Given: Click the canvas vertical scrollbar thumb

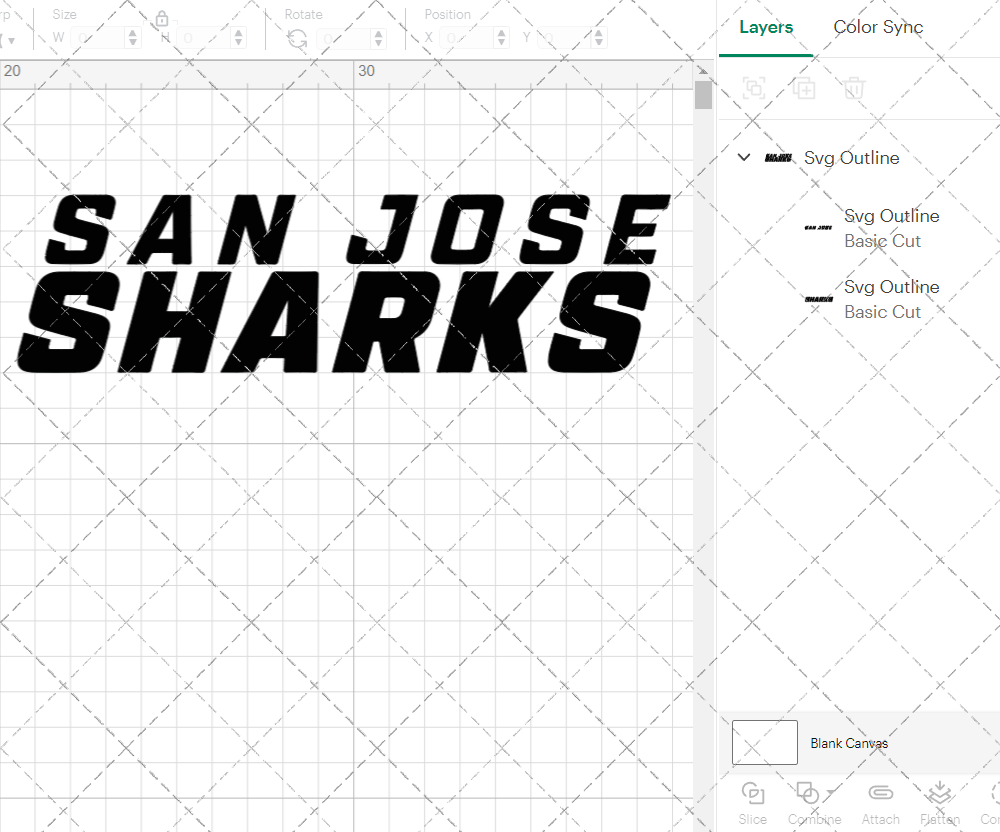Looking at the screenshot, I should (x=703, y=94).
